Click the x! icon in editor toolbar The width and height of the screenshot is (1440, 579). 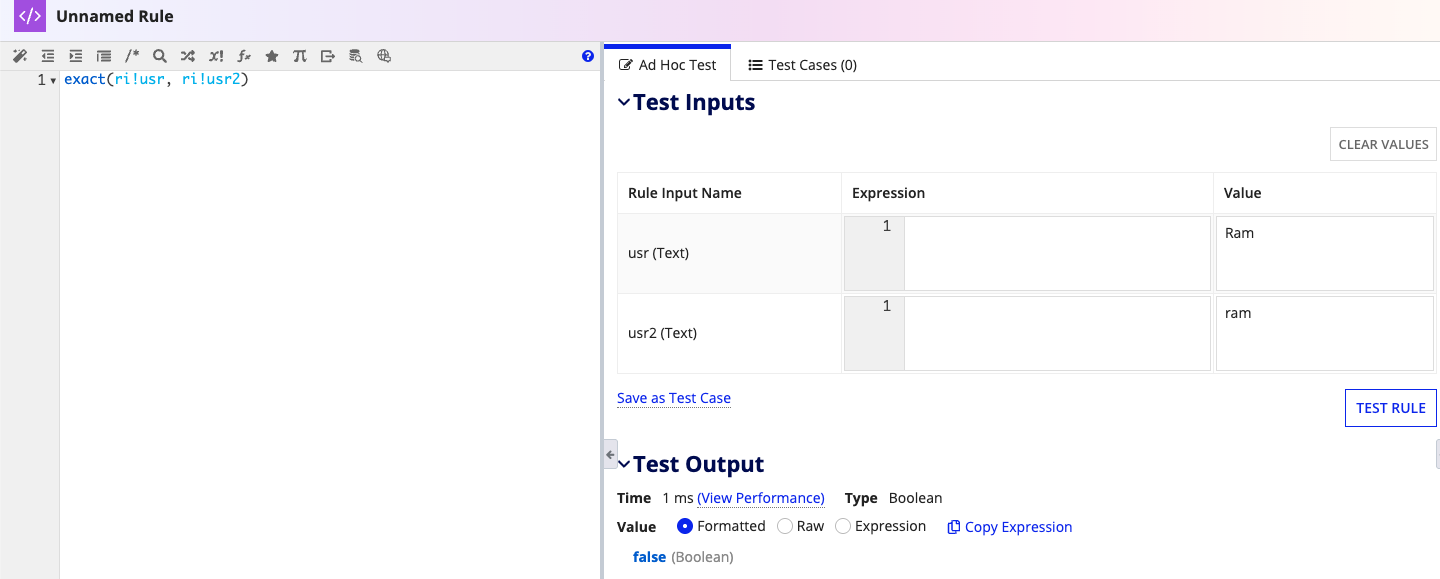pos(216,57)
